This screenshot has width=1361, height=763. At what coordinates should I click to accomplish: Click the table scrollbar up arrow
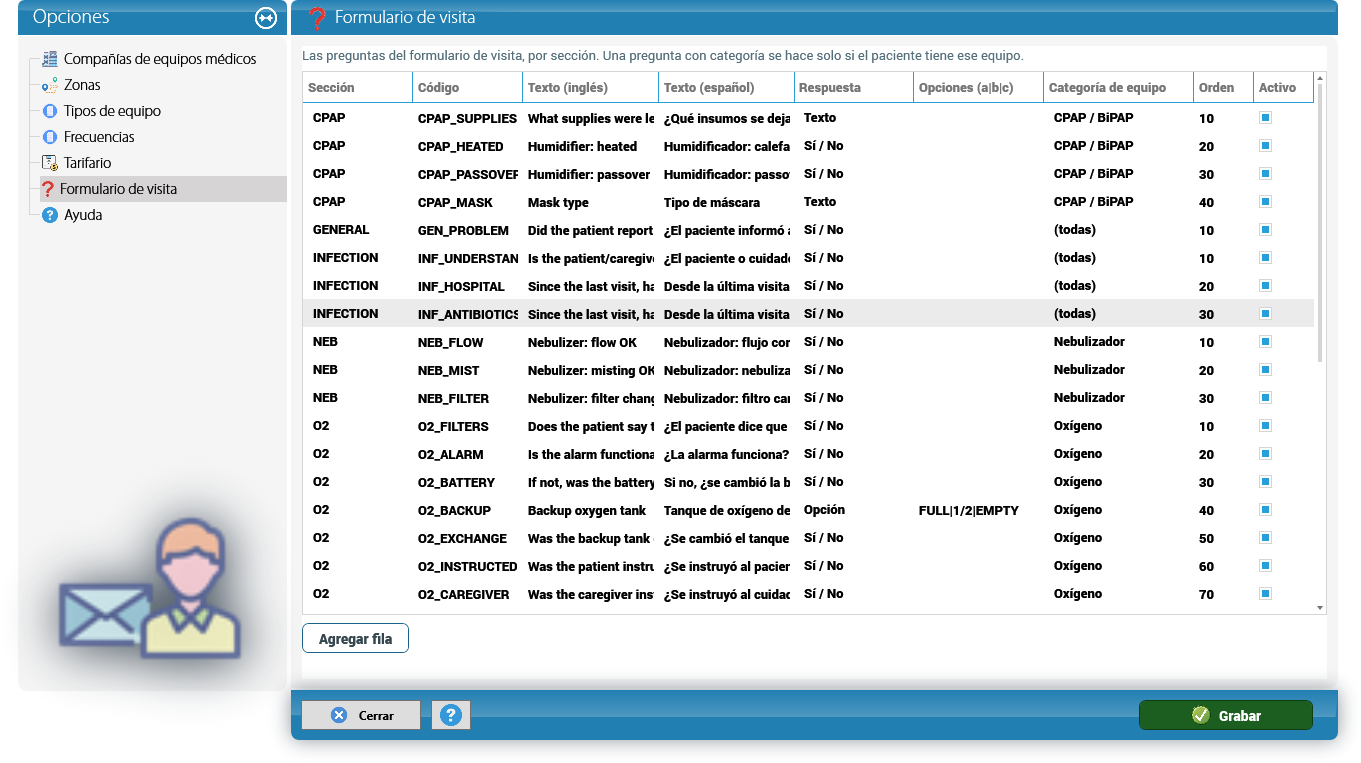(1320, 79)
